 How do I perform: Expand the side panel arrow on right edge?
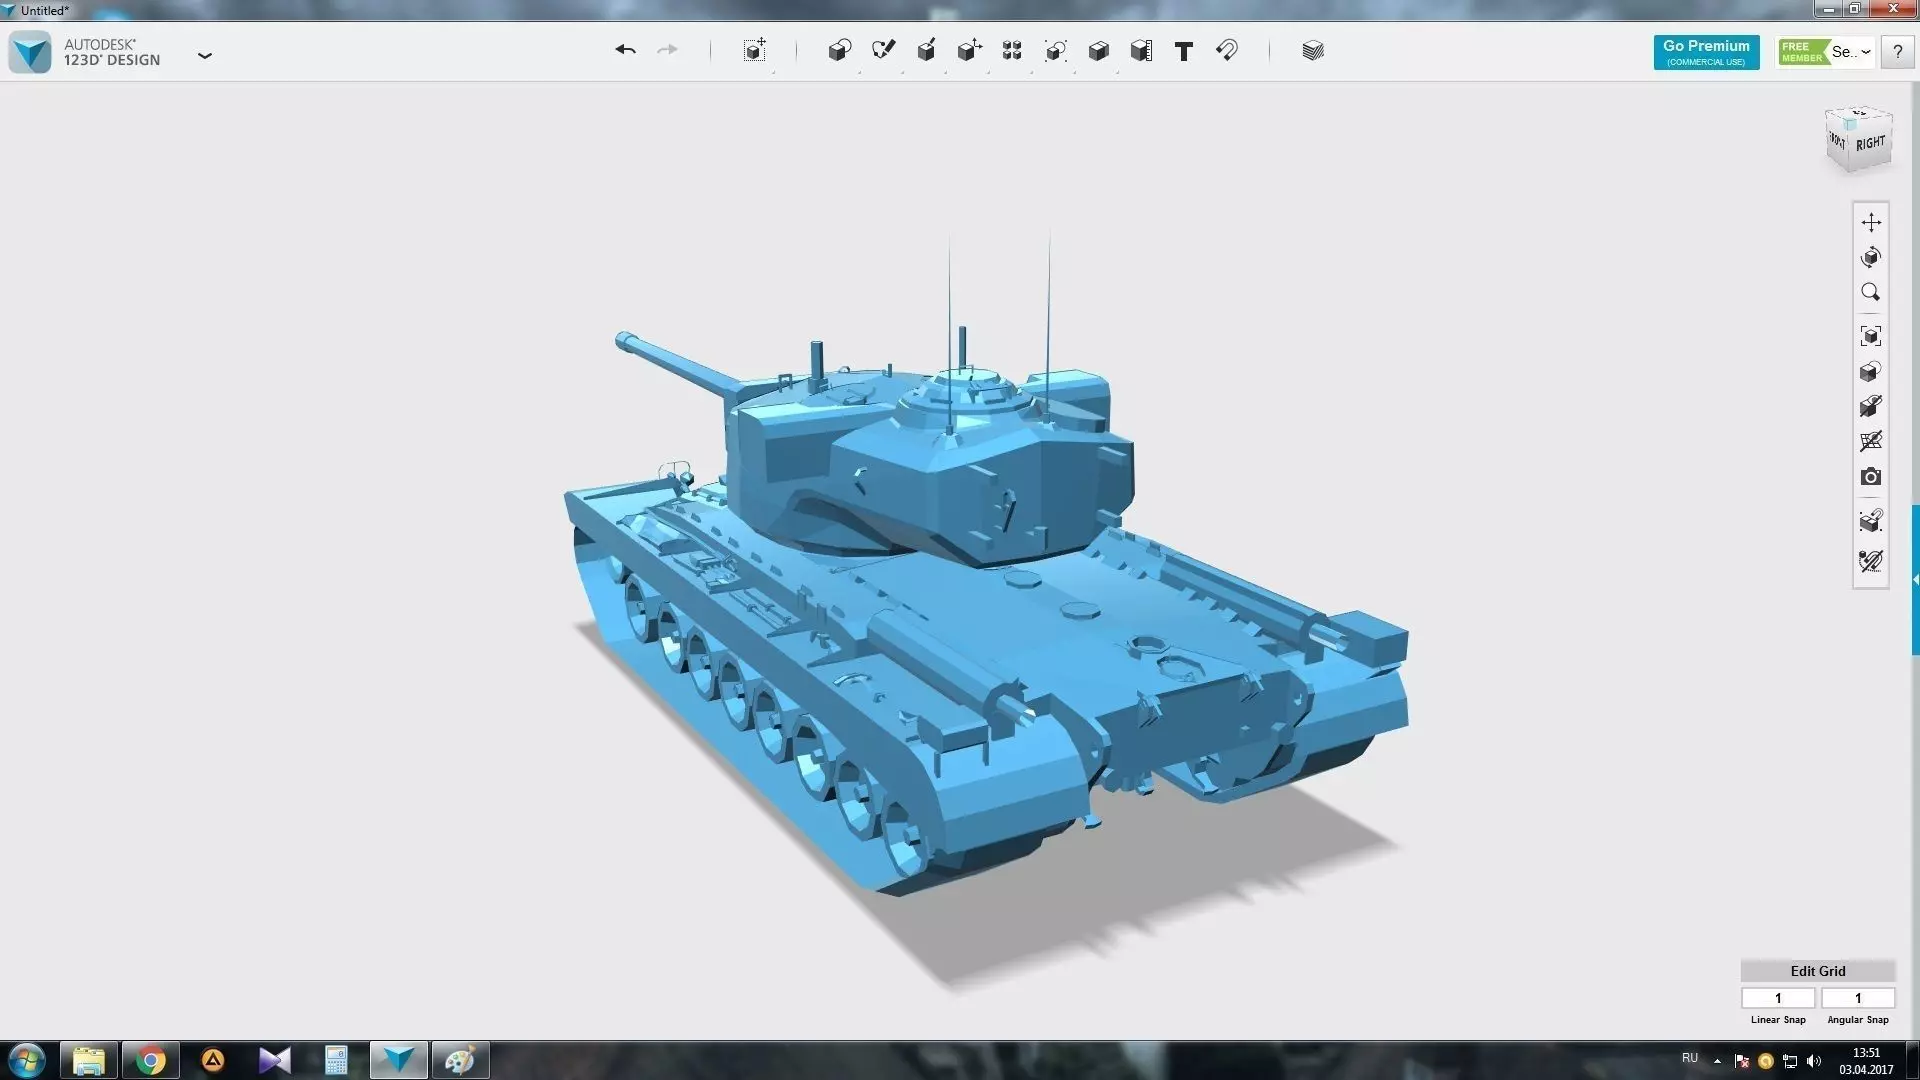click(1915, 580)
